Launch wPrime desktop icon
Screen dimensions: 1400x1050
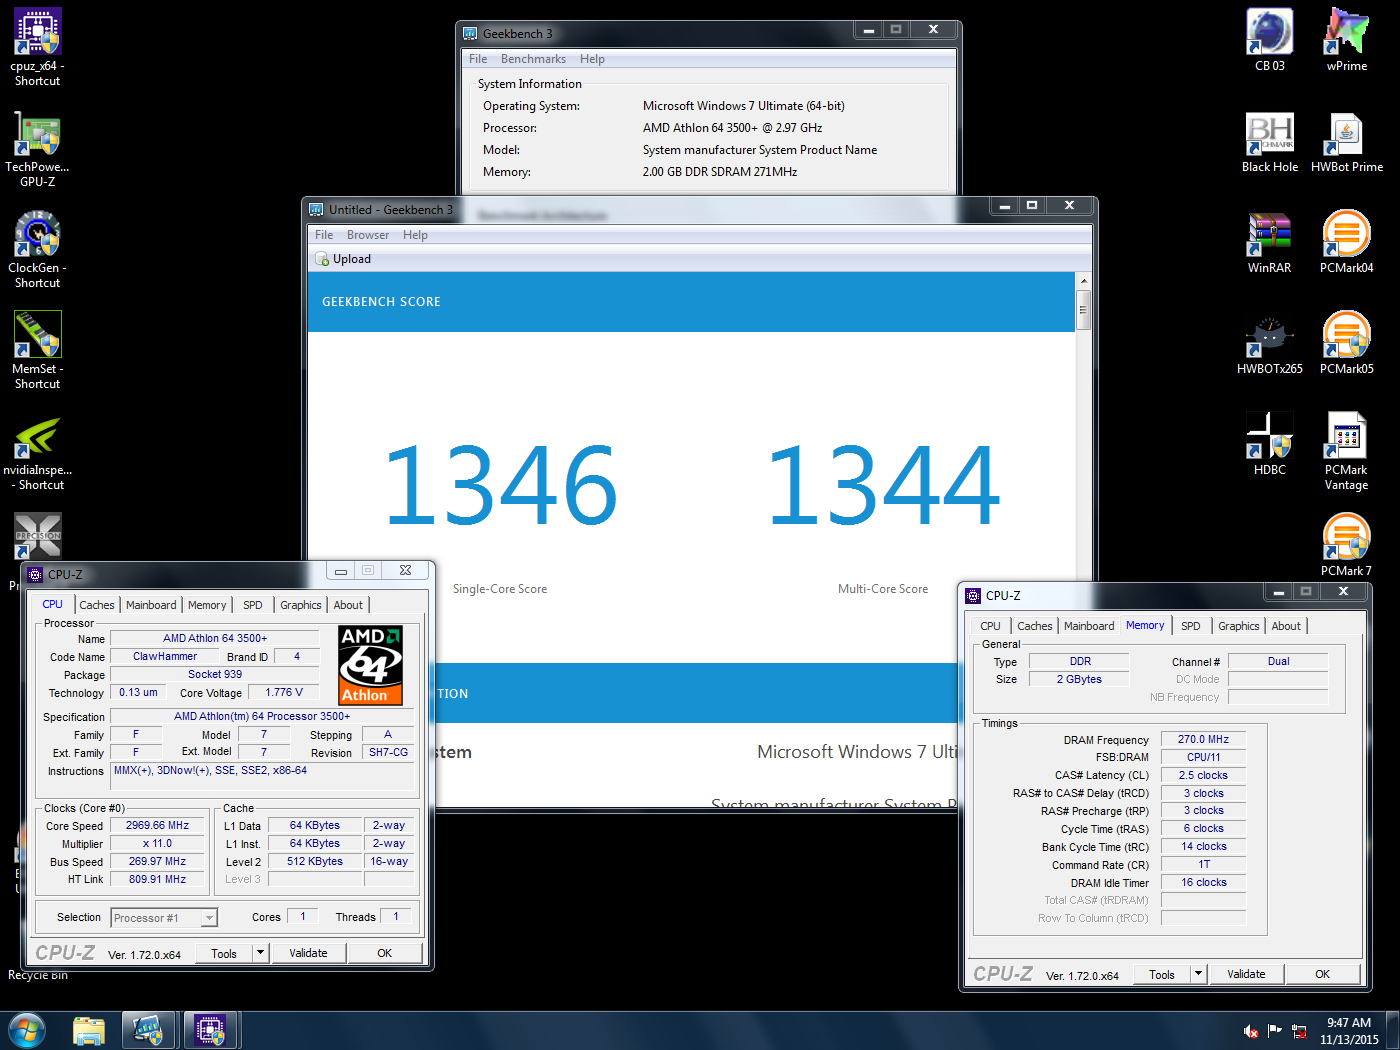(x=1347, y=40)
